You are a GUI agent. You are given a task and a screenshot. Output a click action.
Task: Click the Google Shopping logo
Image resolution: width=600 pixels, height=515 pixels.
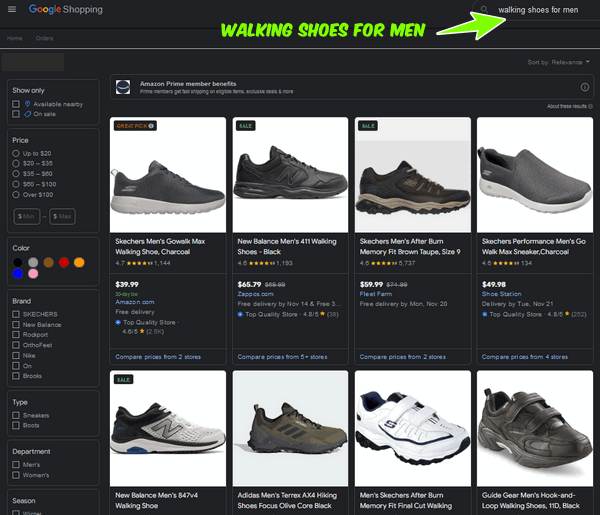[65, 9]
